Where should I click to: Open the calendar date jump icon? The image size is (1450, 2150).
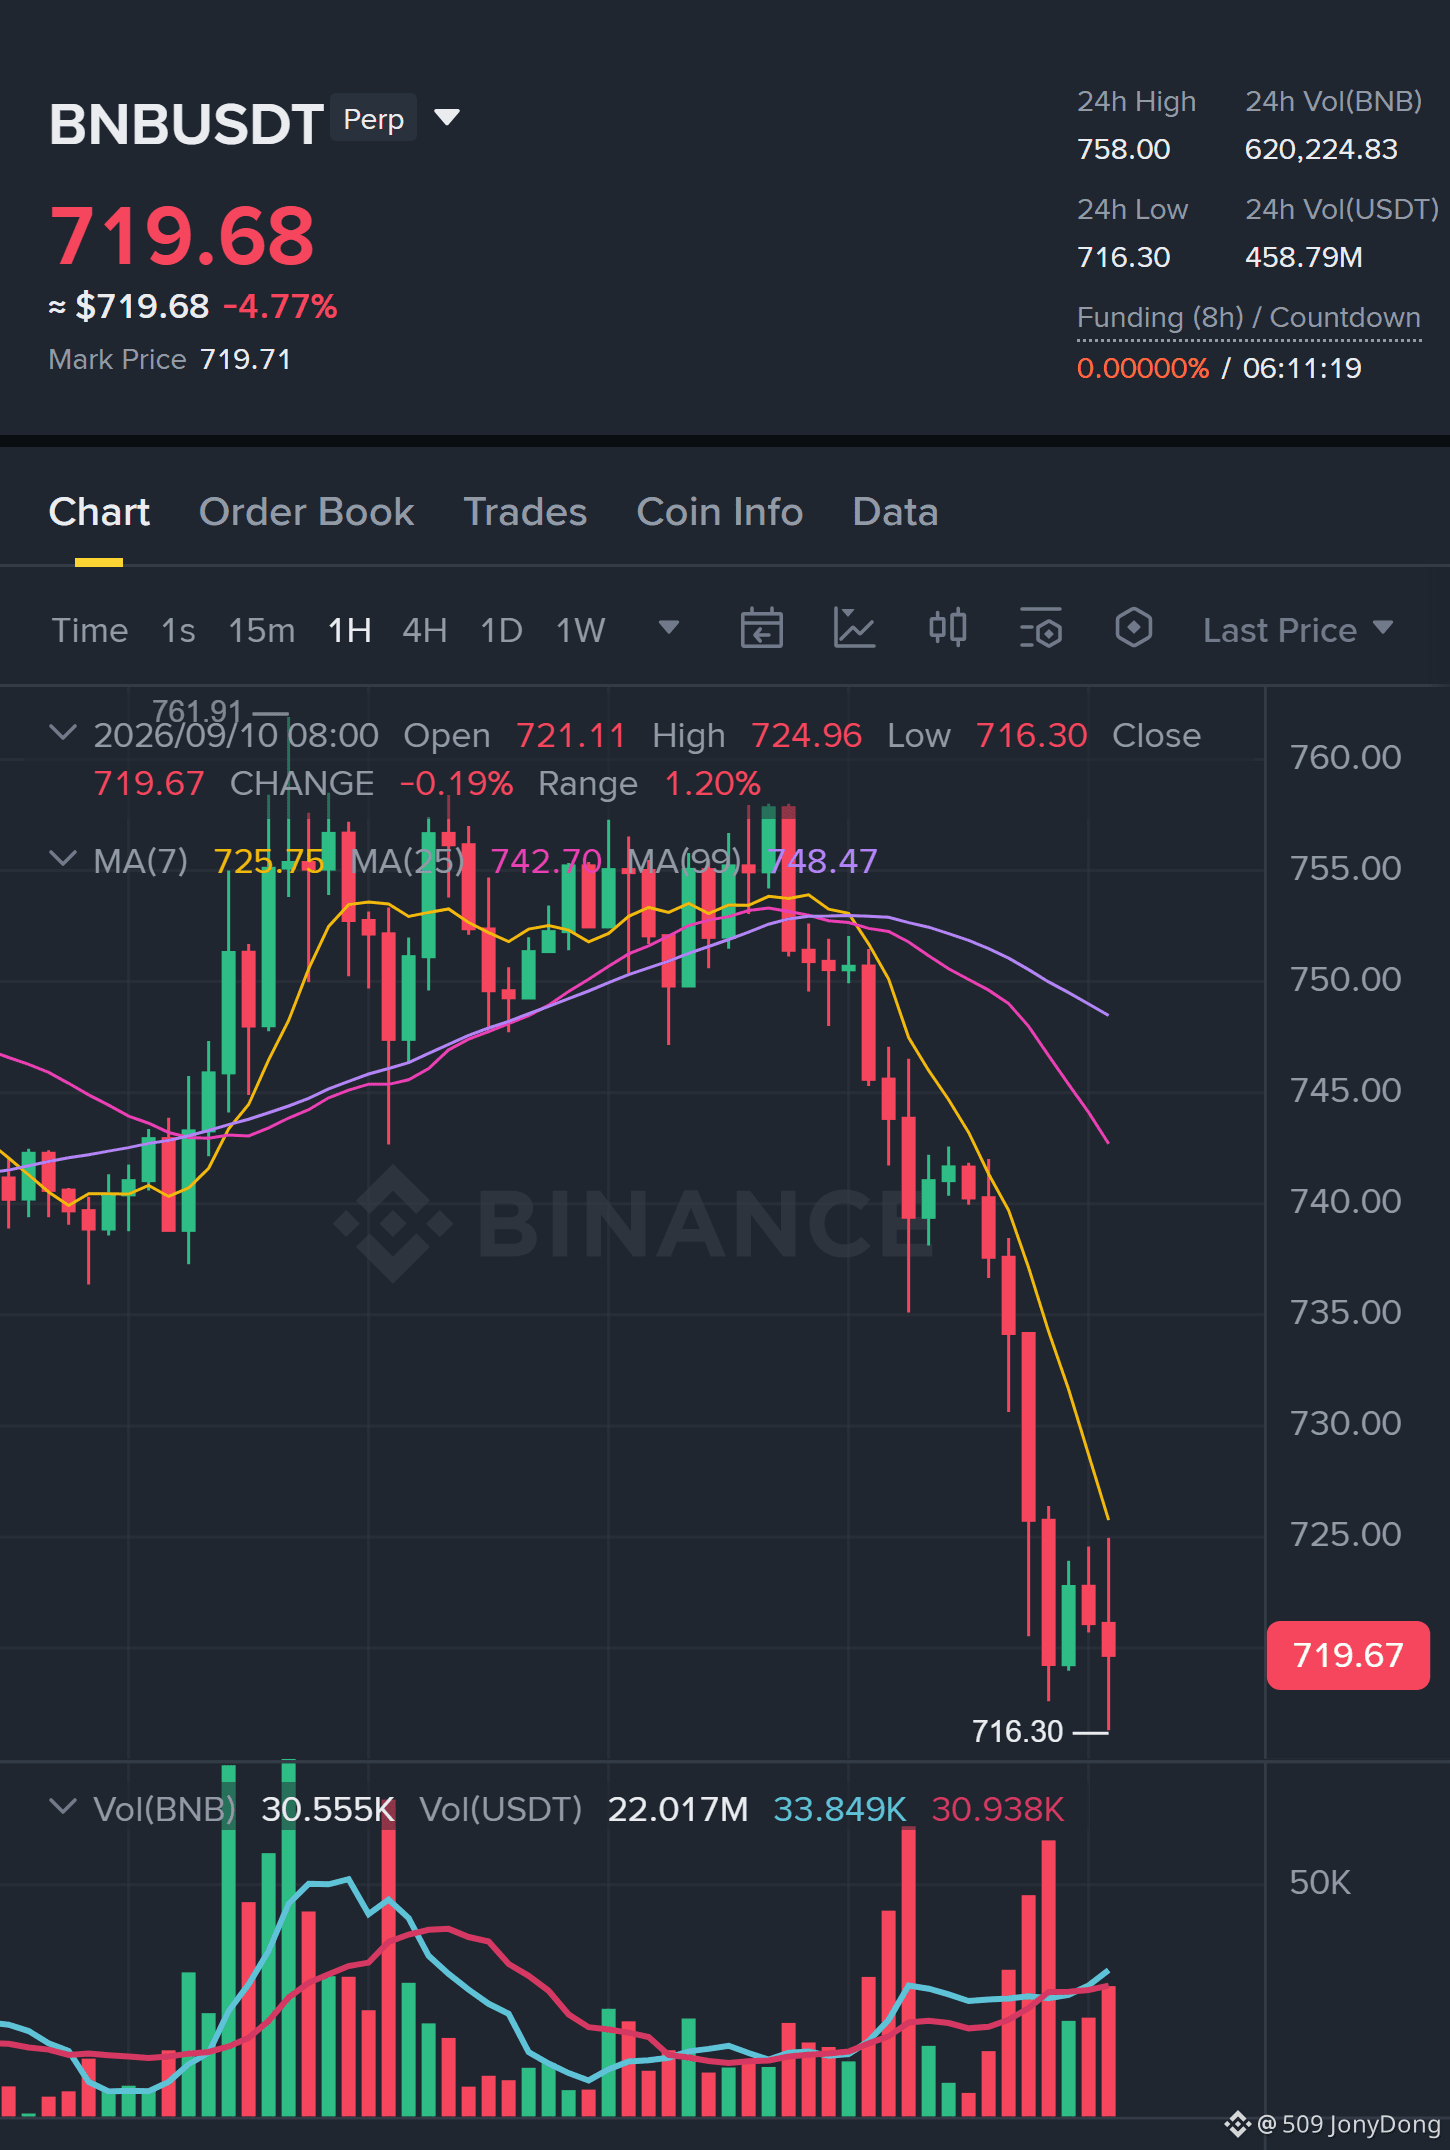761,629
